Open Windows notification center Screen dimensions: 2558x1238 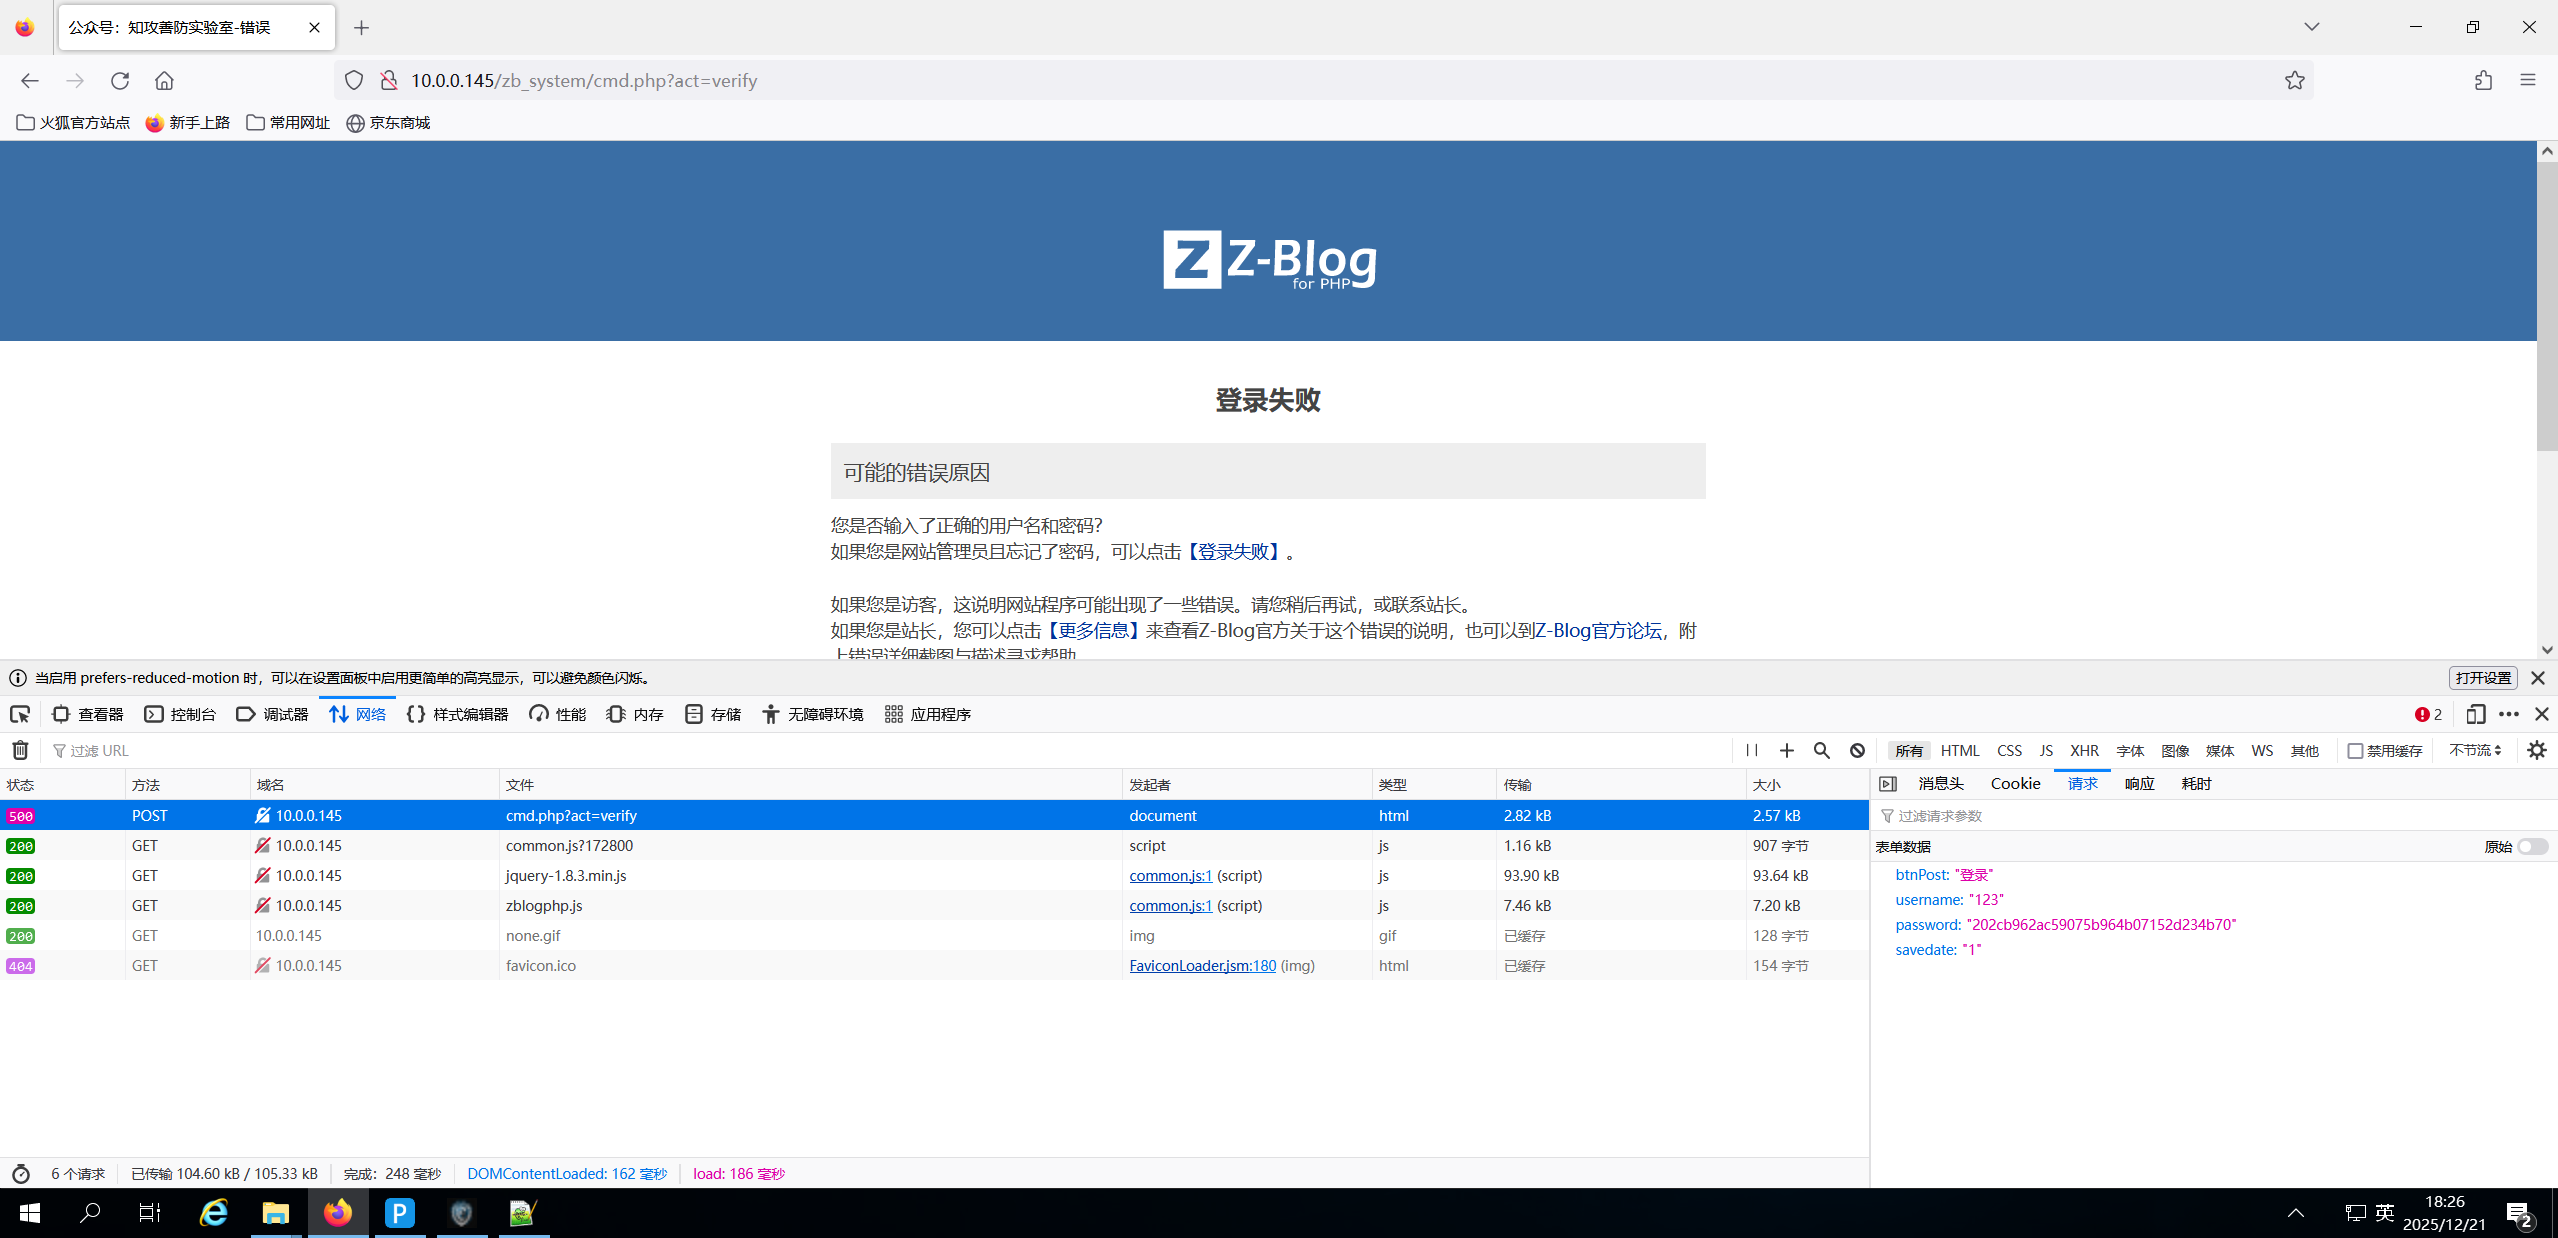click(2519, 1213)
